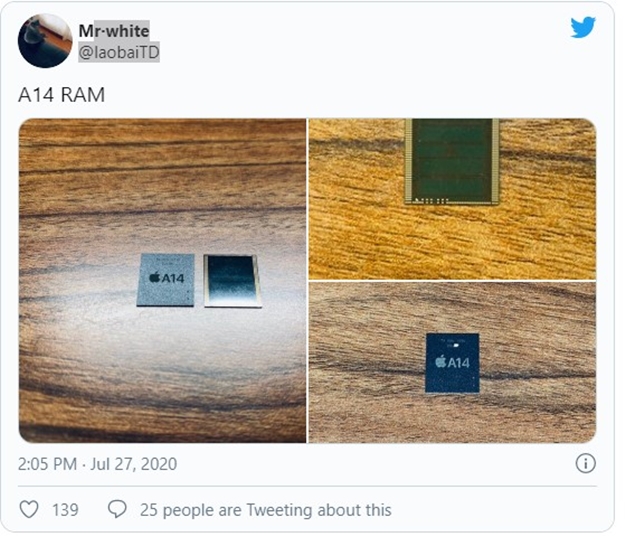Open the Mr-white display name
This screenshot has width=625, height=536.
click(114, 31)
